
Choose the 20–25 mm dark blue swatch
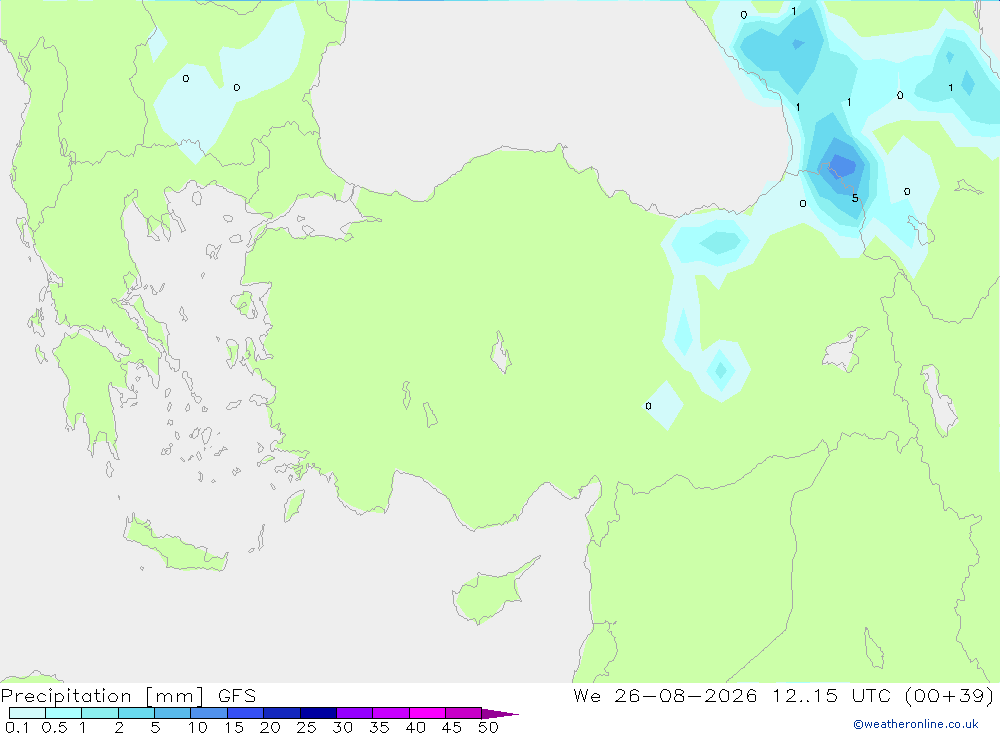click(x=282, y=713)
